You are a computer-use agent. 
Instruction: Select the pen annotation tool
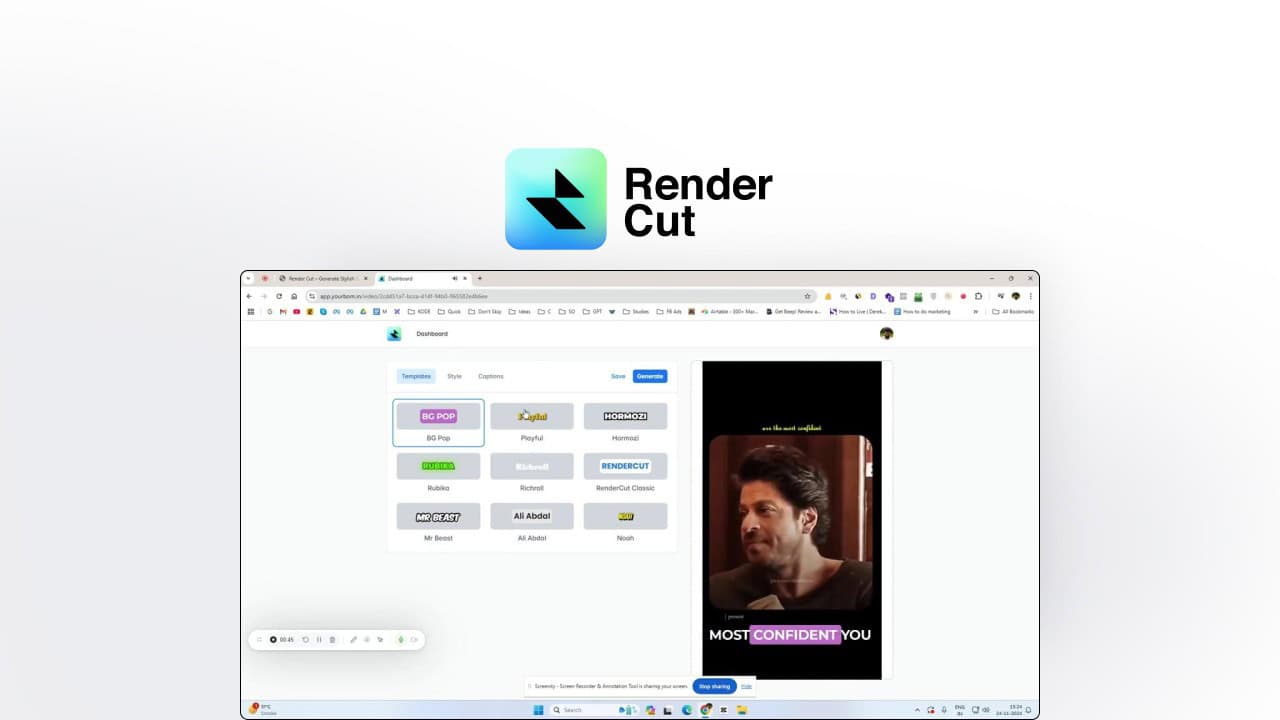pos(354,640)
